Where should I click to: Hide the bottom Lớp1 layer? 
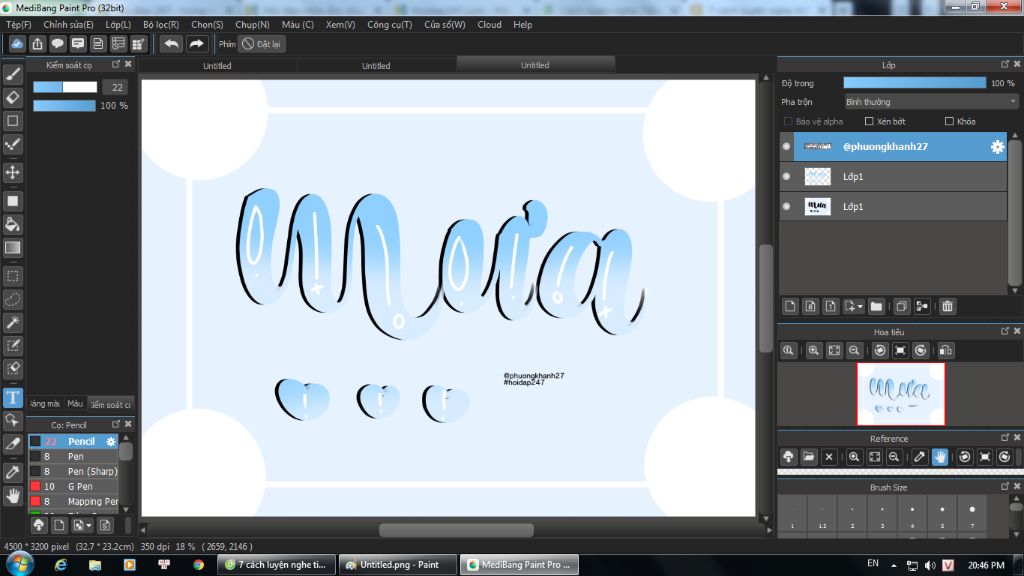tap(786, 206)
